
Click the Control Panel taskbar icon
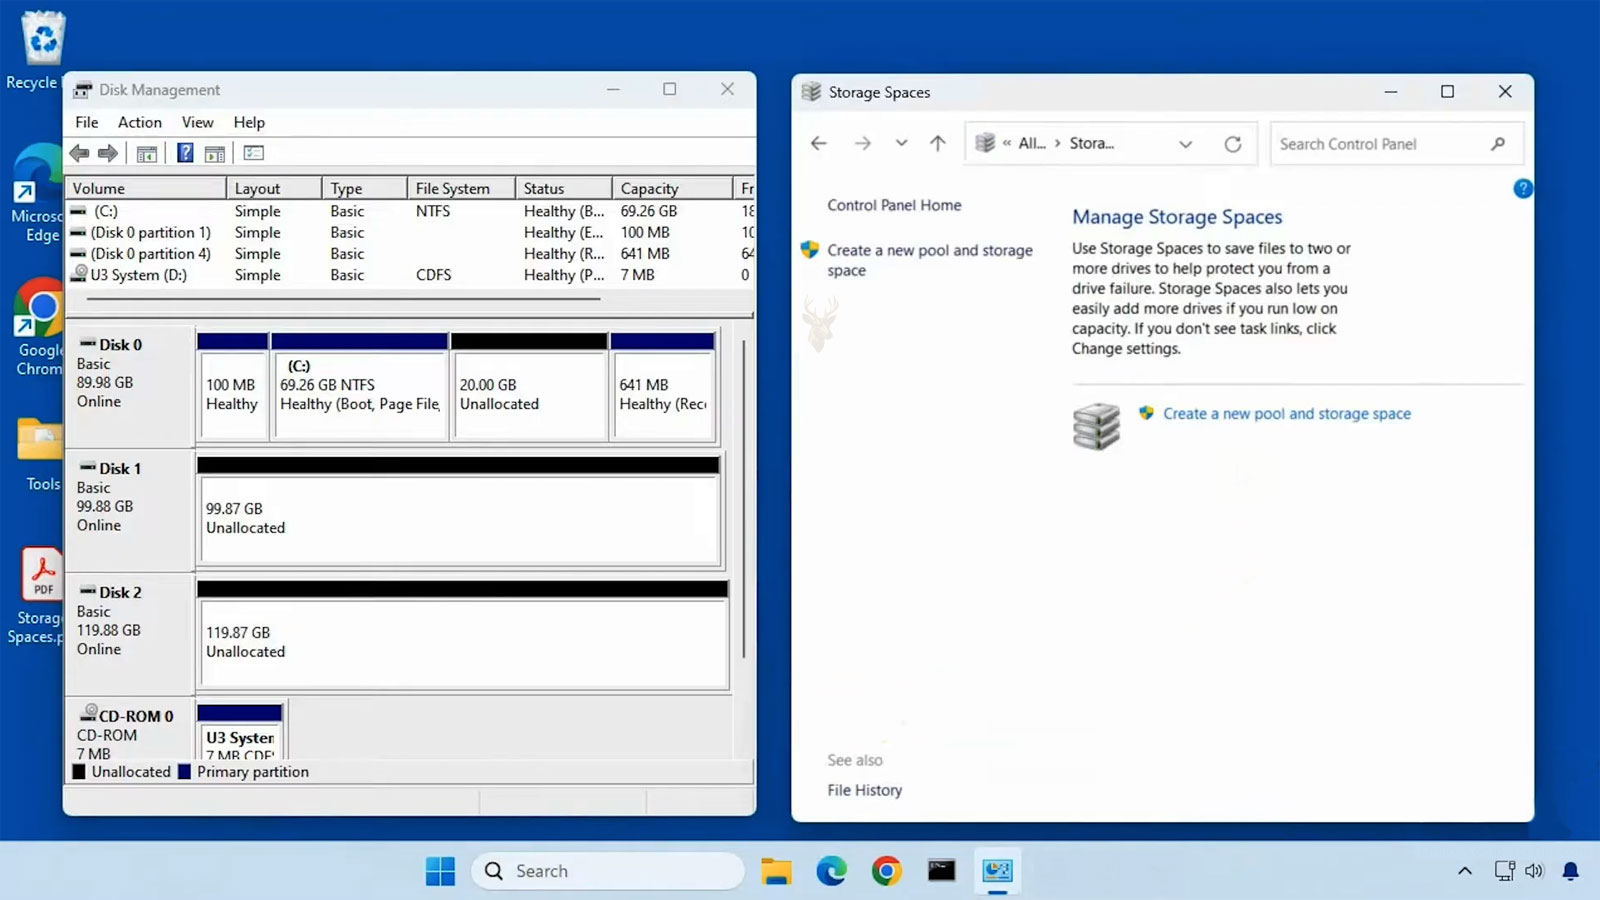997,871
